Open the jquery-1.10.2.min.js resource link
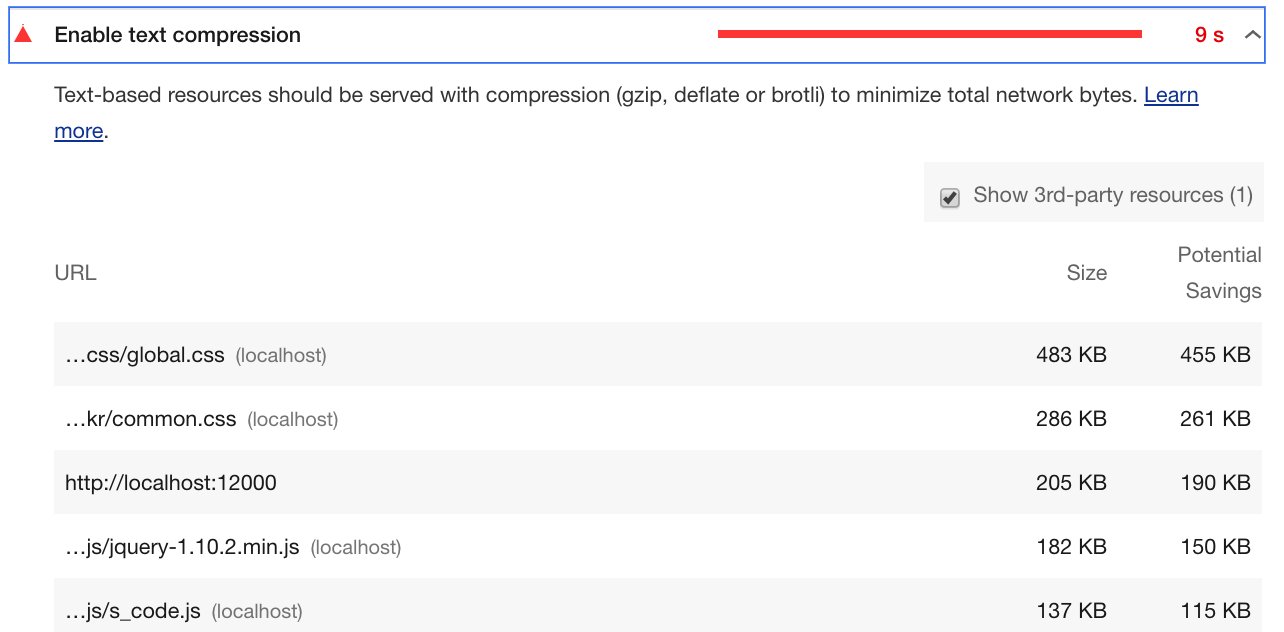Screen dimensions: 1284x632 (182, 547)
